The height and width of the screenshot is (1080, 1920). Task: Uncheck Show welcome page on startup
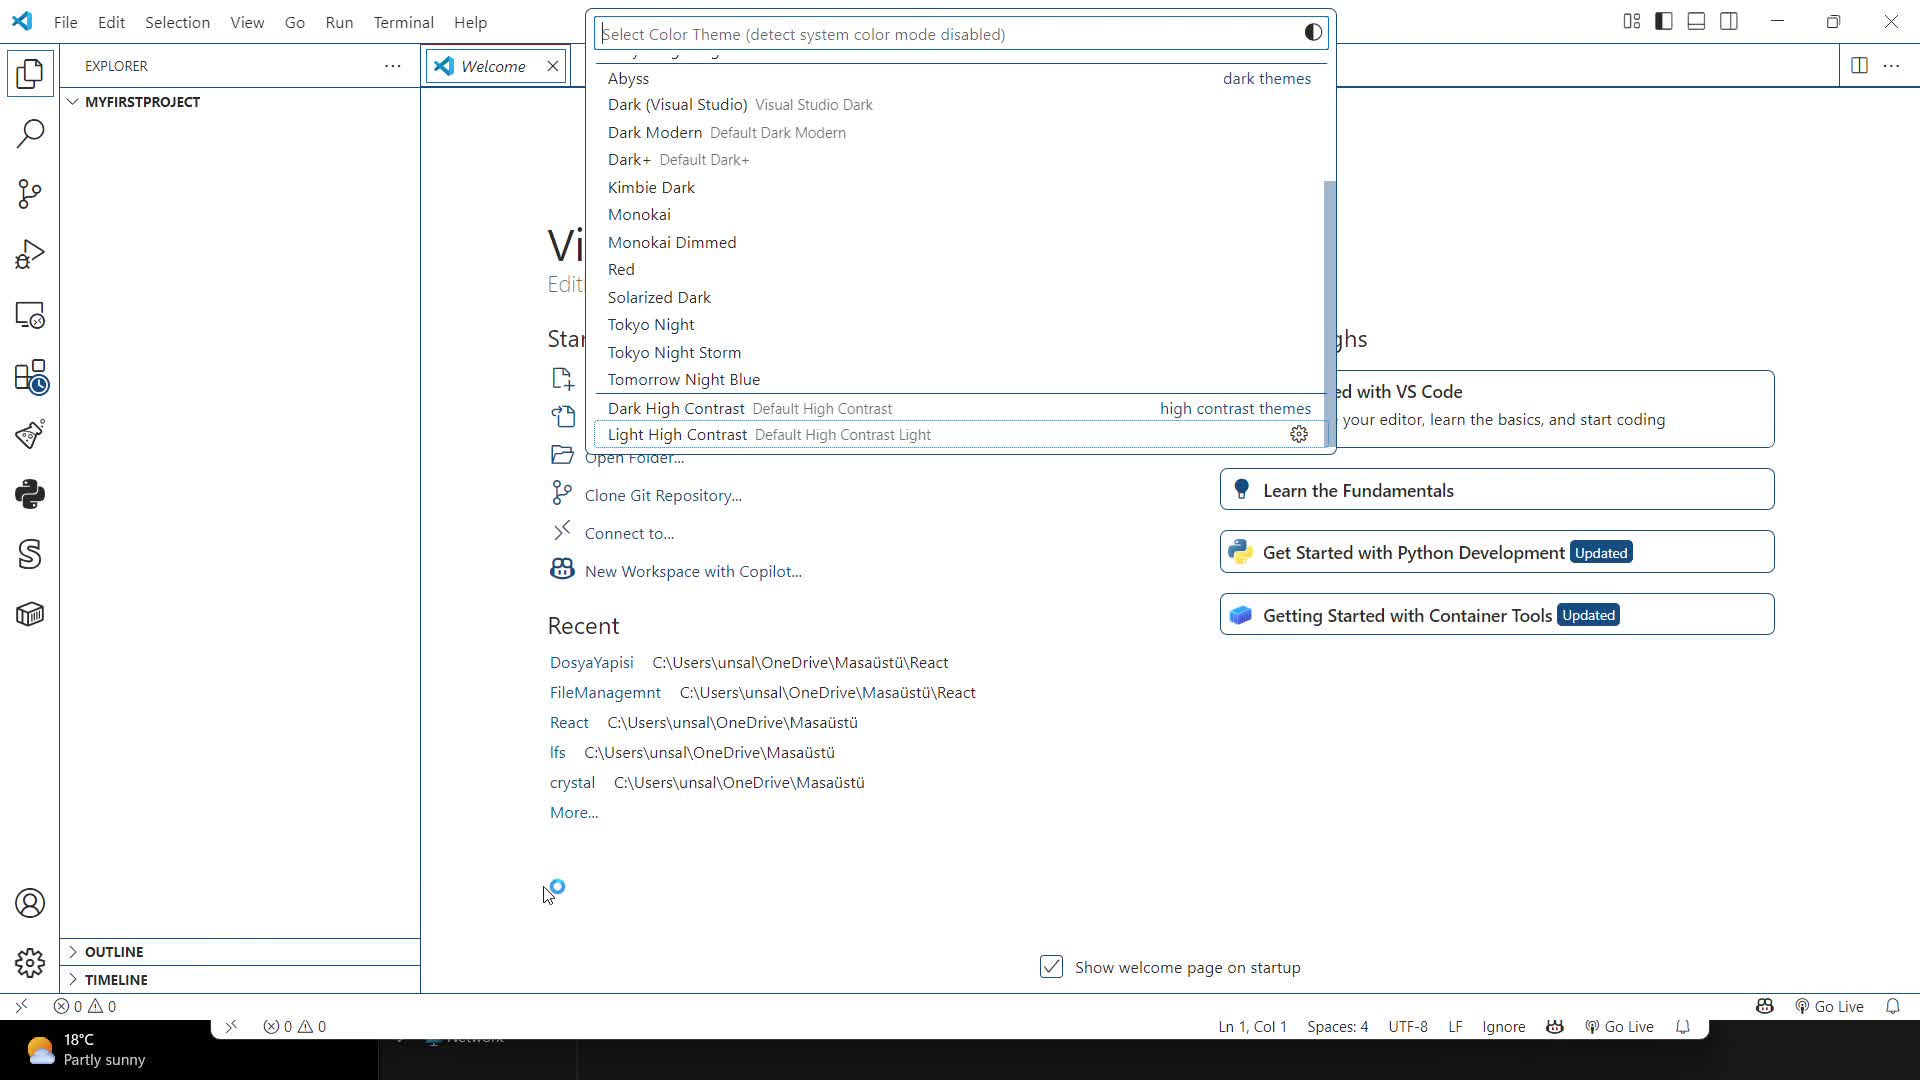click(x=1051, y=967)
